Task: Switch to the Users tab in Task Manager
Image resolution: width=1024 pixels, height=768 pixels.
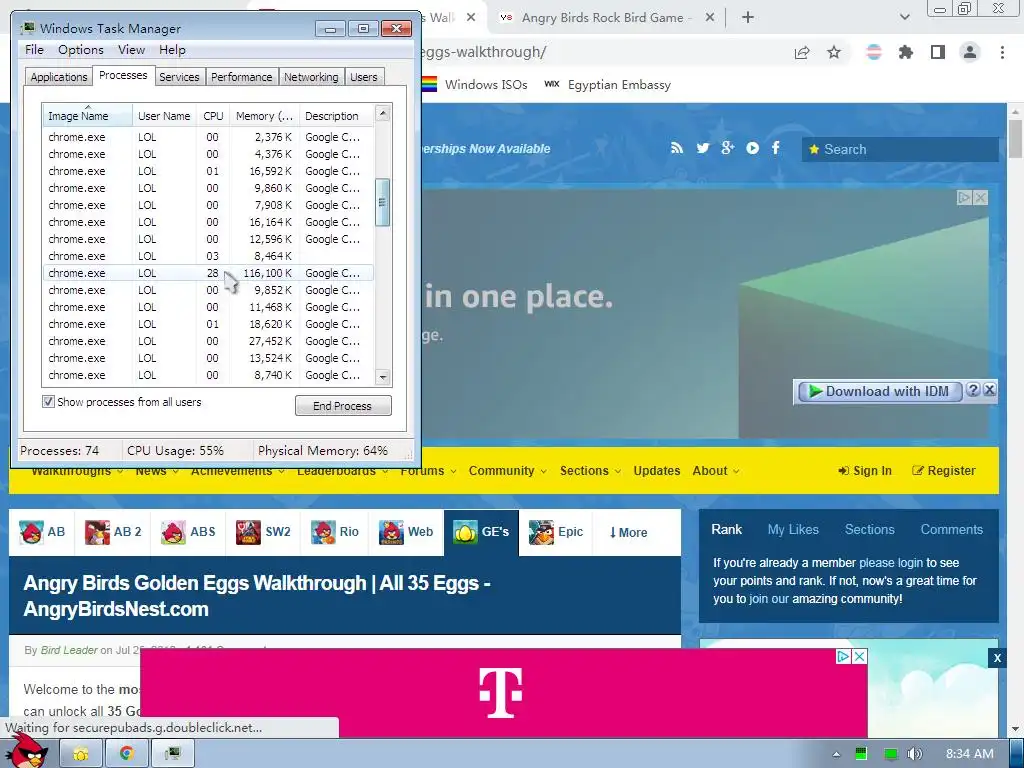Action: [364, 77]
